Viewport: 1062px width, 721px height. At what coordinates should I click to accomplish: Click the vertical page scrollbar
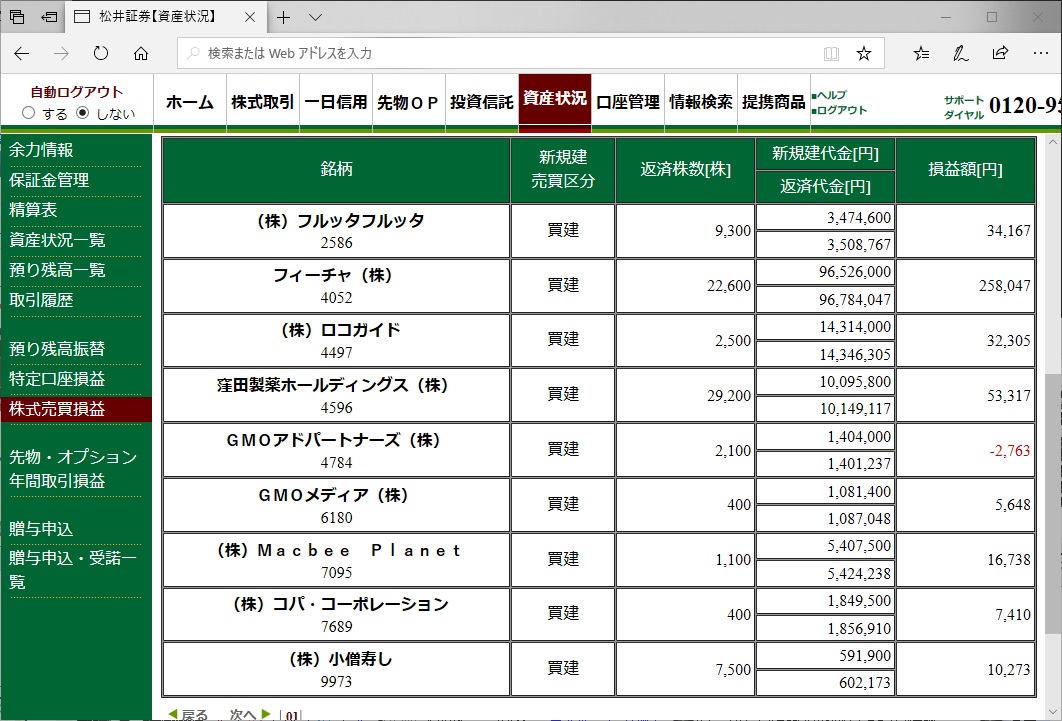pyautogui.click(x=1053, y=500)
